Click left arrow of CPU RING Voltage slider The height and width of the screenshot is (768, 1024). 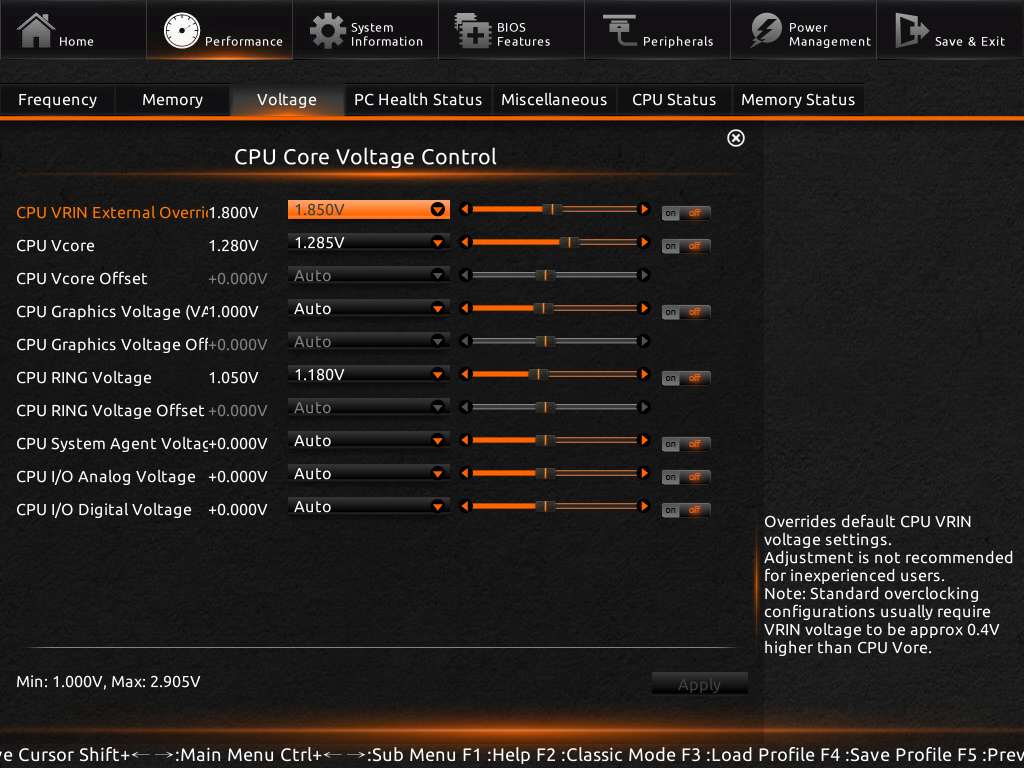point(464,375)
